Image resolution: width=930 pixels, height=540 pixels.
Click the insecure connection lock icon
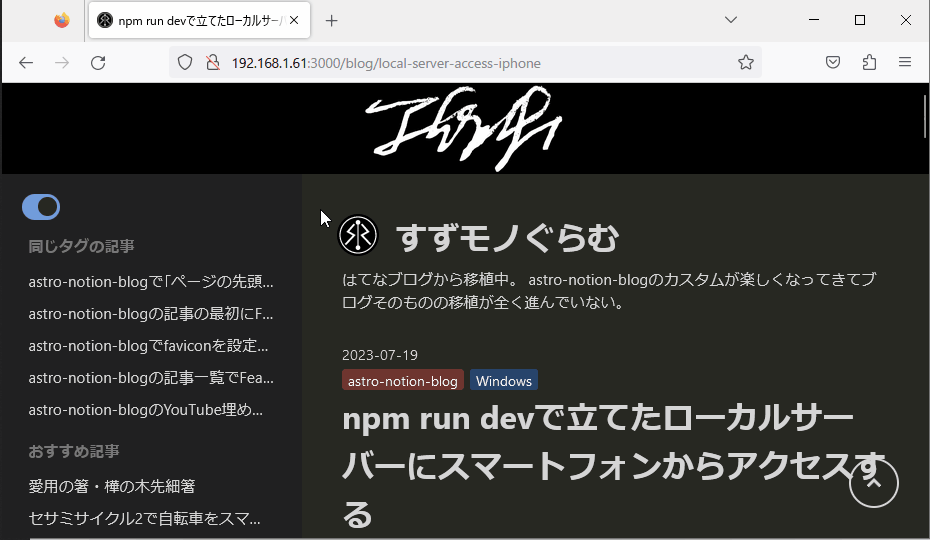coord(212,62)
